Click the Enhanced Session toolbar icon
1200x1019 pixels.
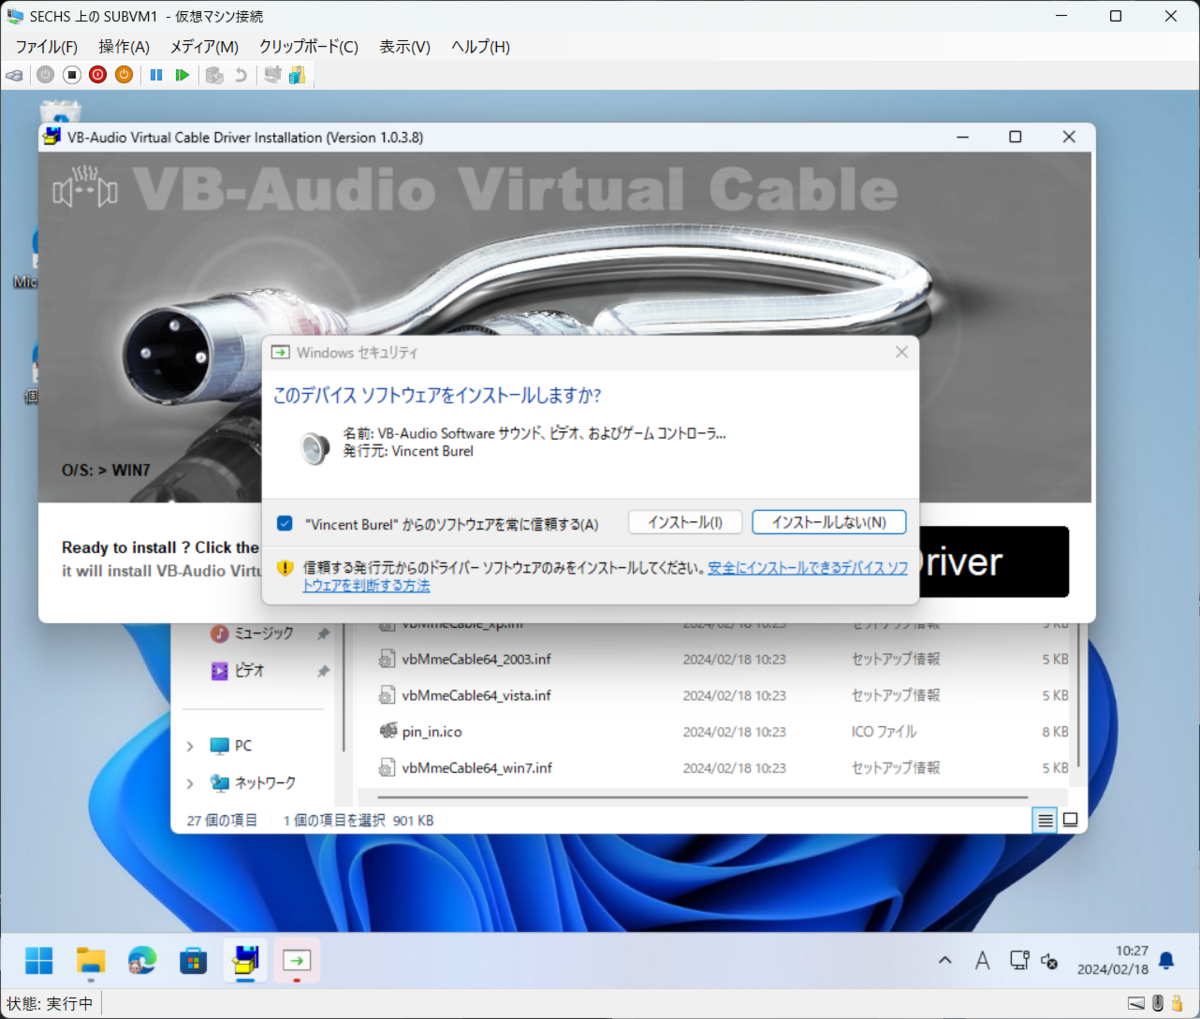click(272, 75)
